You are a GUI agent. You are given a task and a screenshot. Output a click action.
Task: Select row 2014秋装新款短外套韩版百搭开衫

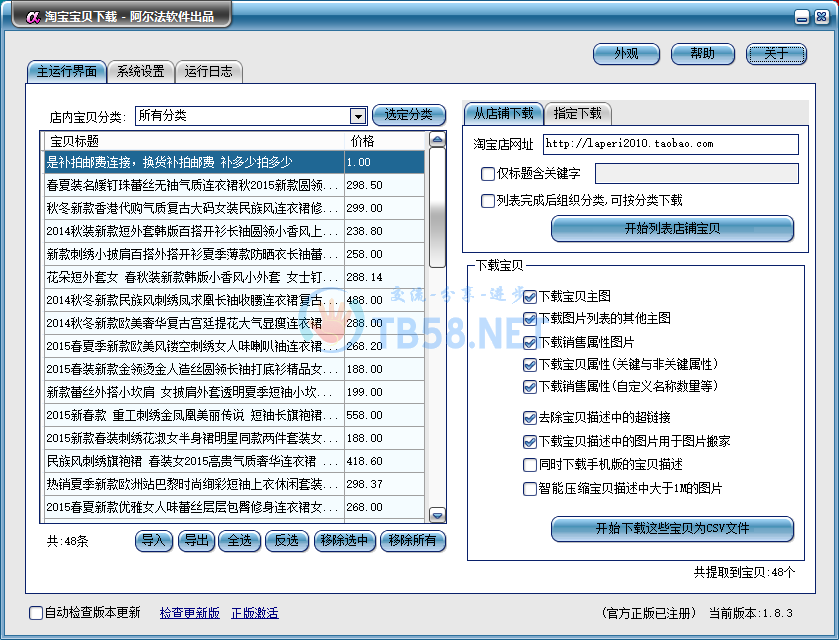tap(234, 231)
